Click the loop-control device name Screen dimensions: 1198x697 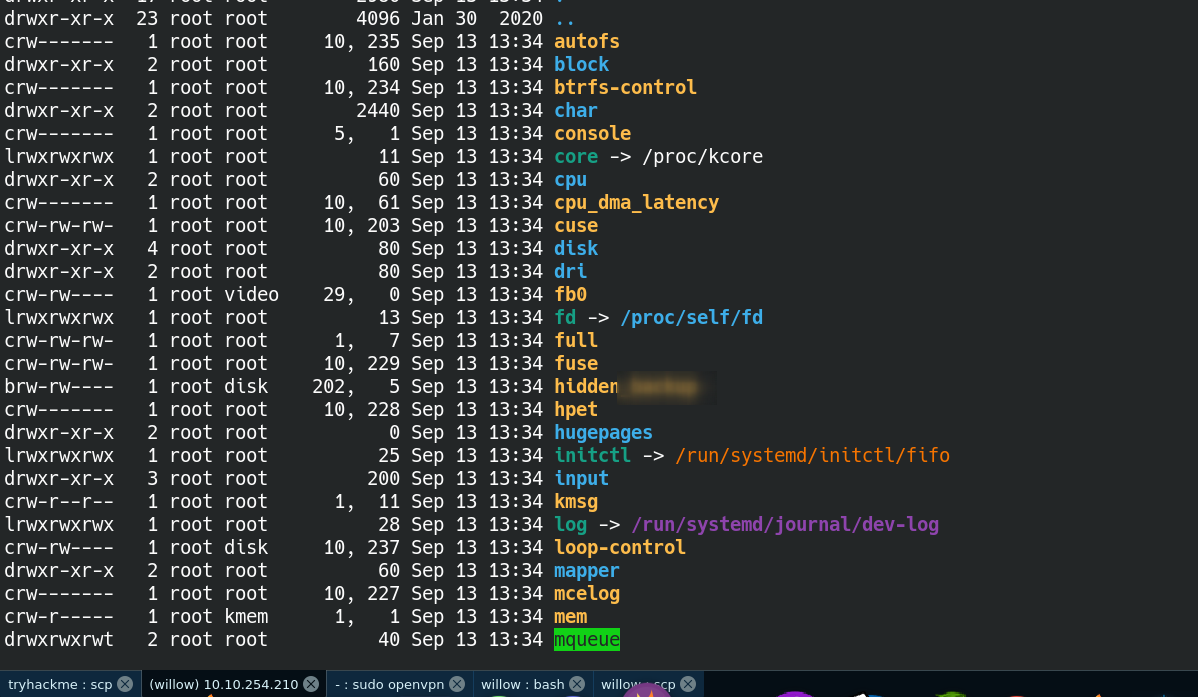[620, 548]
